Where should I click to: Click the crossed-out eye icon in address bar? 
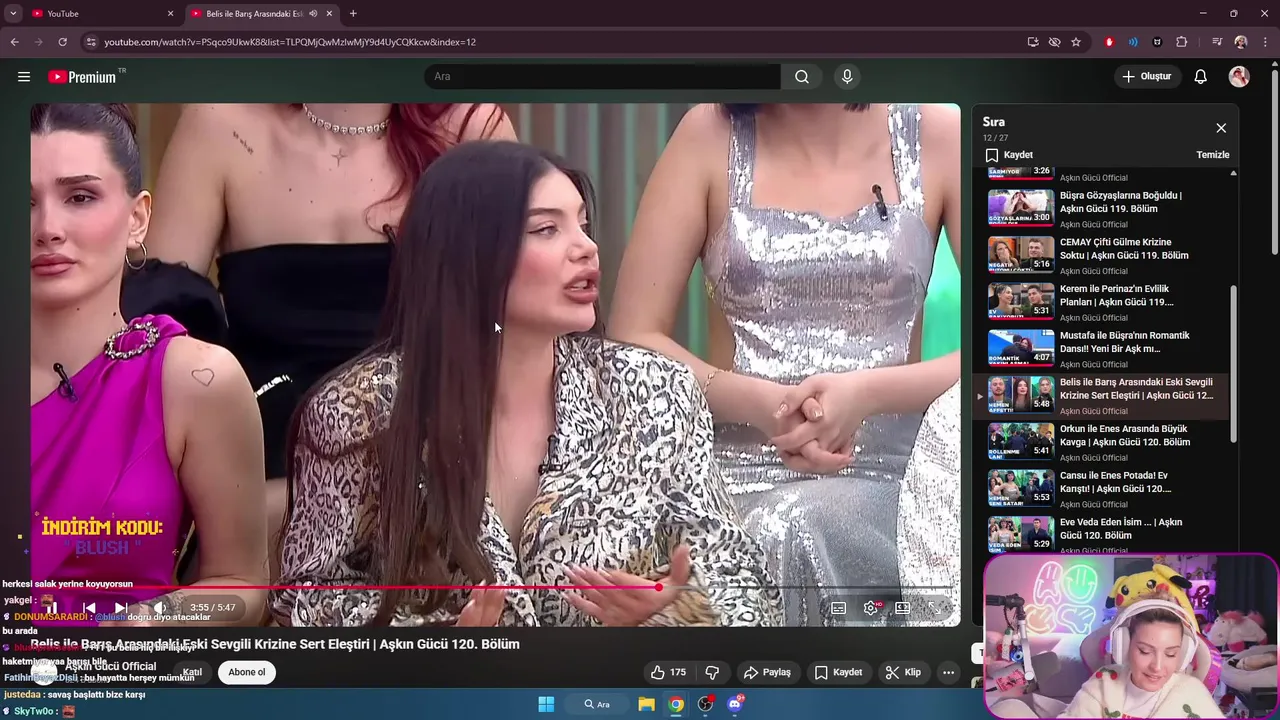[x=1054, y=42]
